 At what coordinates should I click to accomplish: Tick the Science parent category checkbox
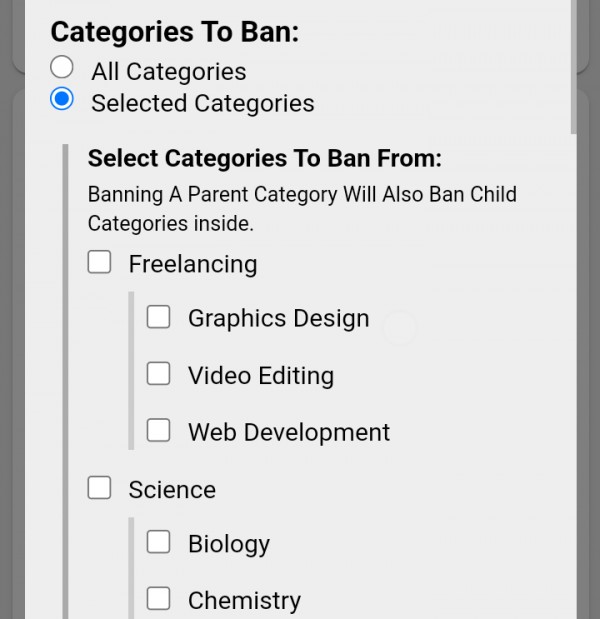[99, 487]
